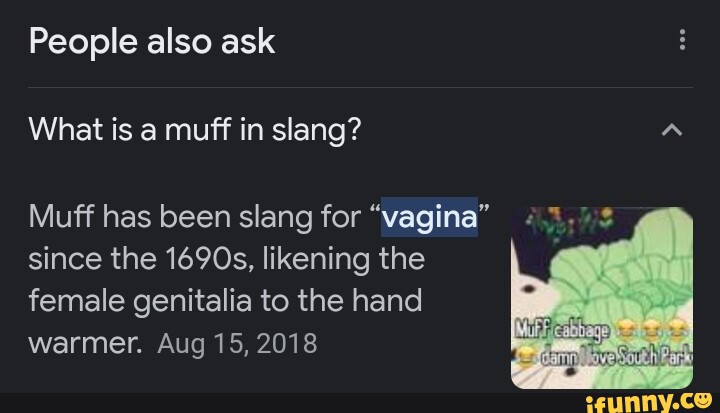Click the highlighted word "vagina"
The image size is (720, 413).
[428, 215]
